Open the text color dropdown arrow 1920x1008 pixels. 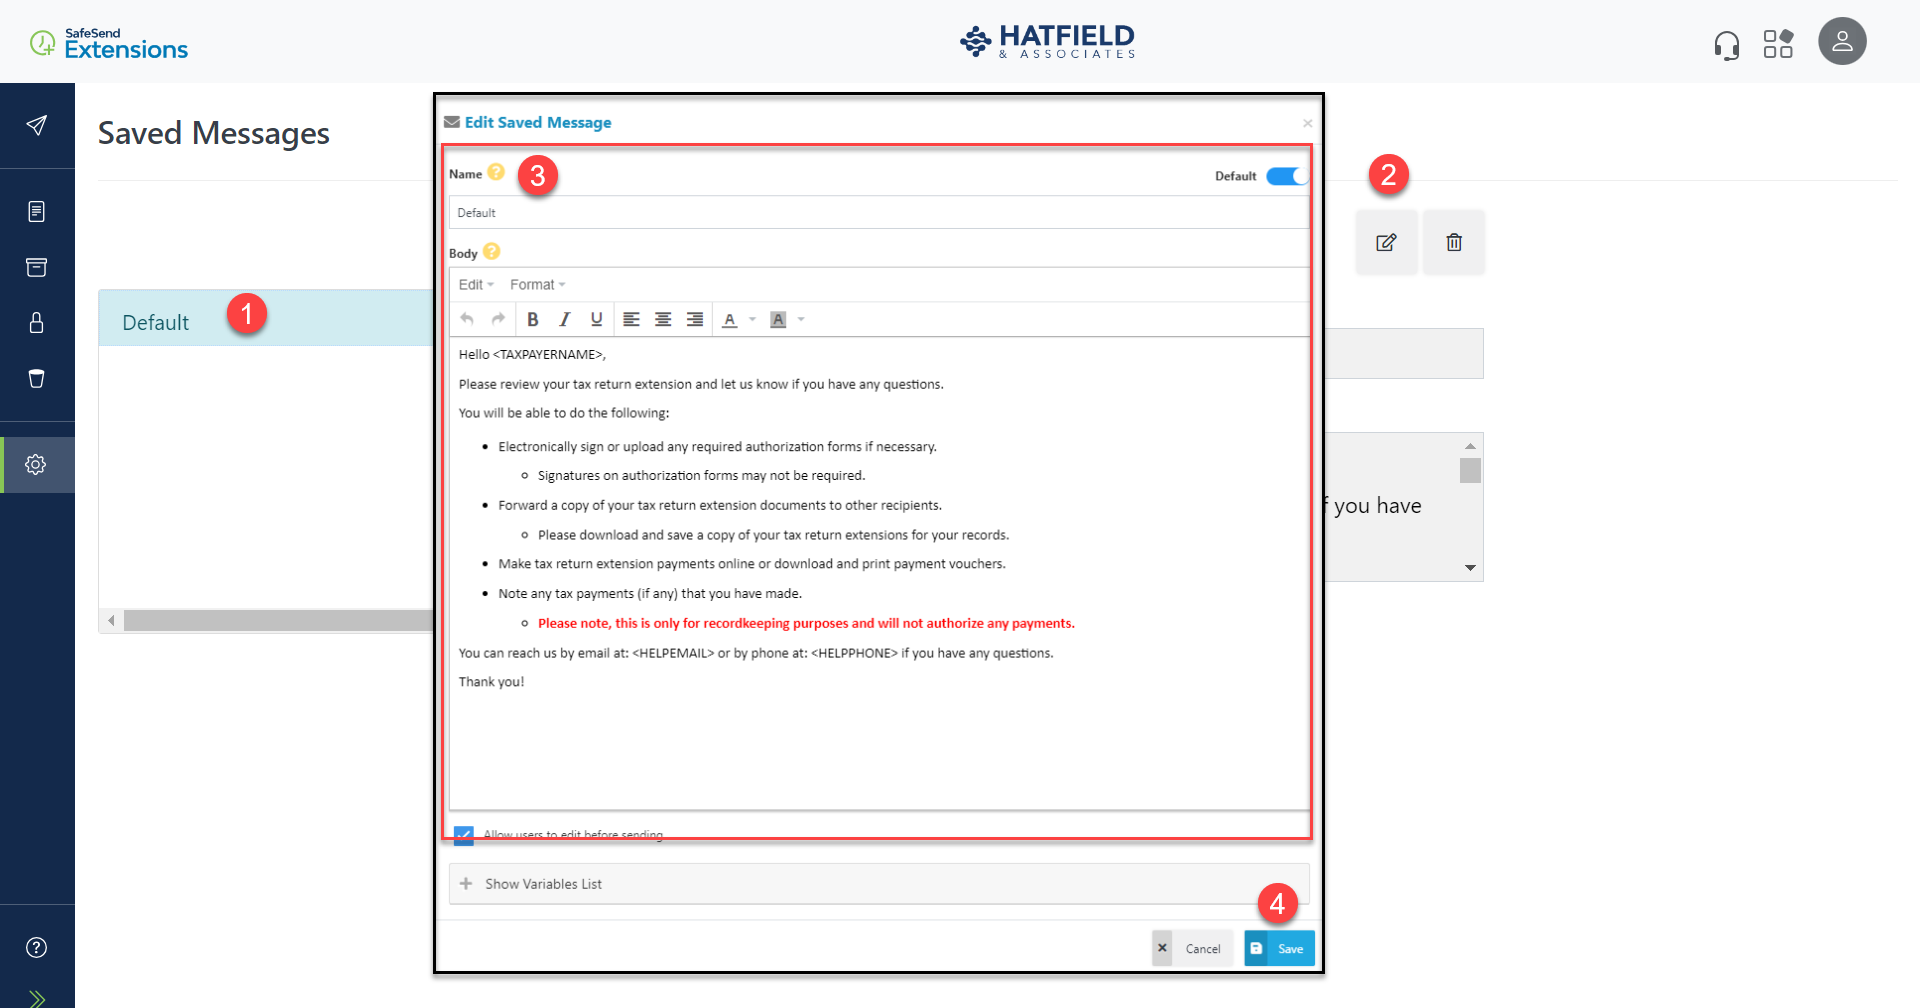(751, 319)
